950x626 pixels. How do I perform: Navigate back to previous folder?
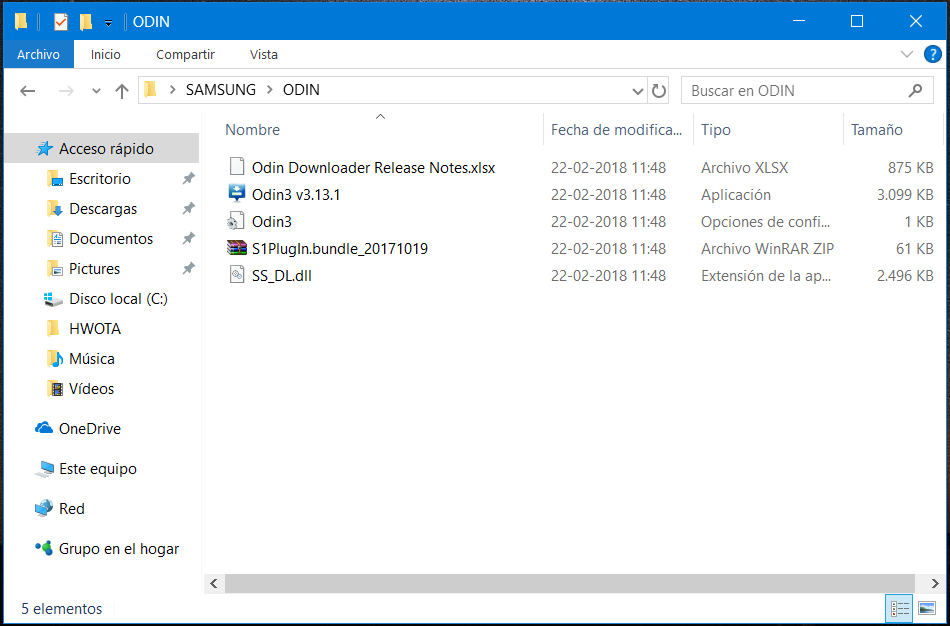click(x=28, y=91)
